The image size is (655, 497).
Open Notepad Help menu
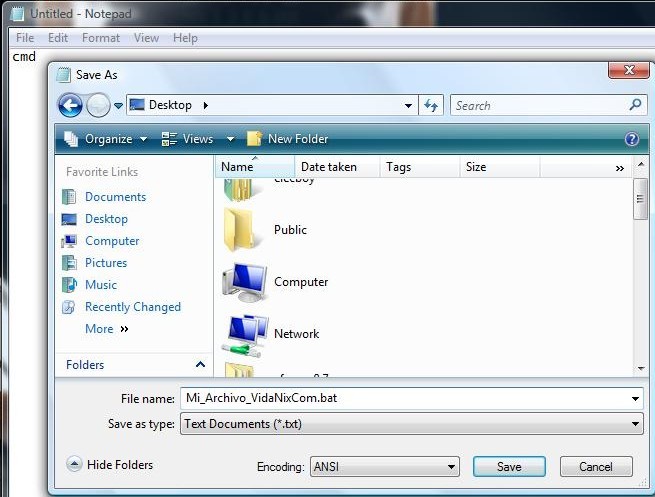(x=185, y=38)
